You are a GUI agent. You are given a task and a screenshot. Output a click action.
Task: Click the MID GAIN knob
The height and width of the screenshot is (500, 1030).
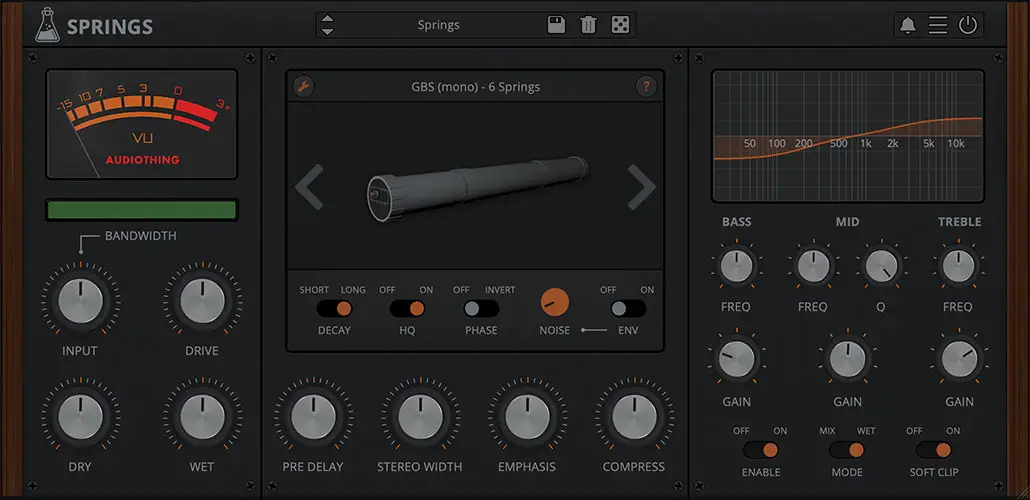pyautogui.click(x=847, y=359)
